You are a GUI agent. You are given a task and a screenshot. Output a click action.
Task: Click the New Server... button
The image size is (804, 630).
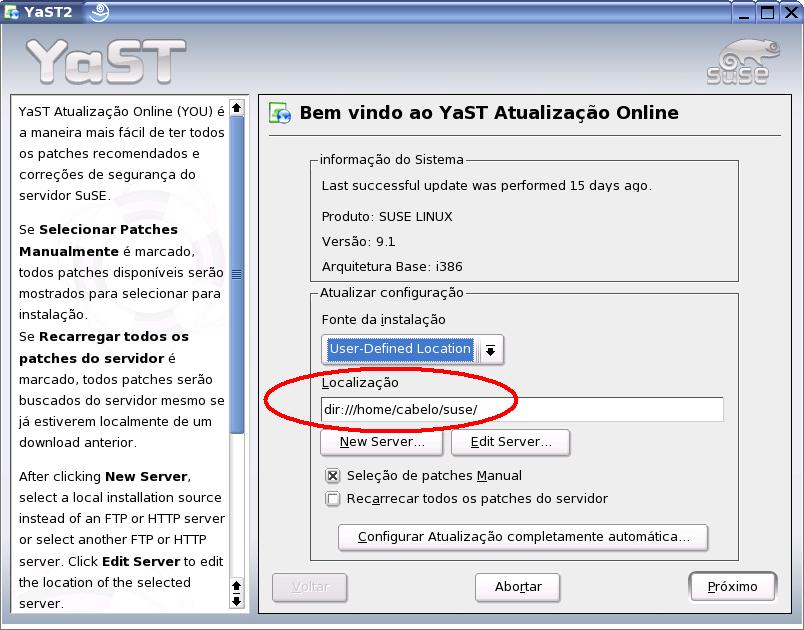[x=381, y=442]
